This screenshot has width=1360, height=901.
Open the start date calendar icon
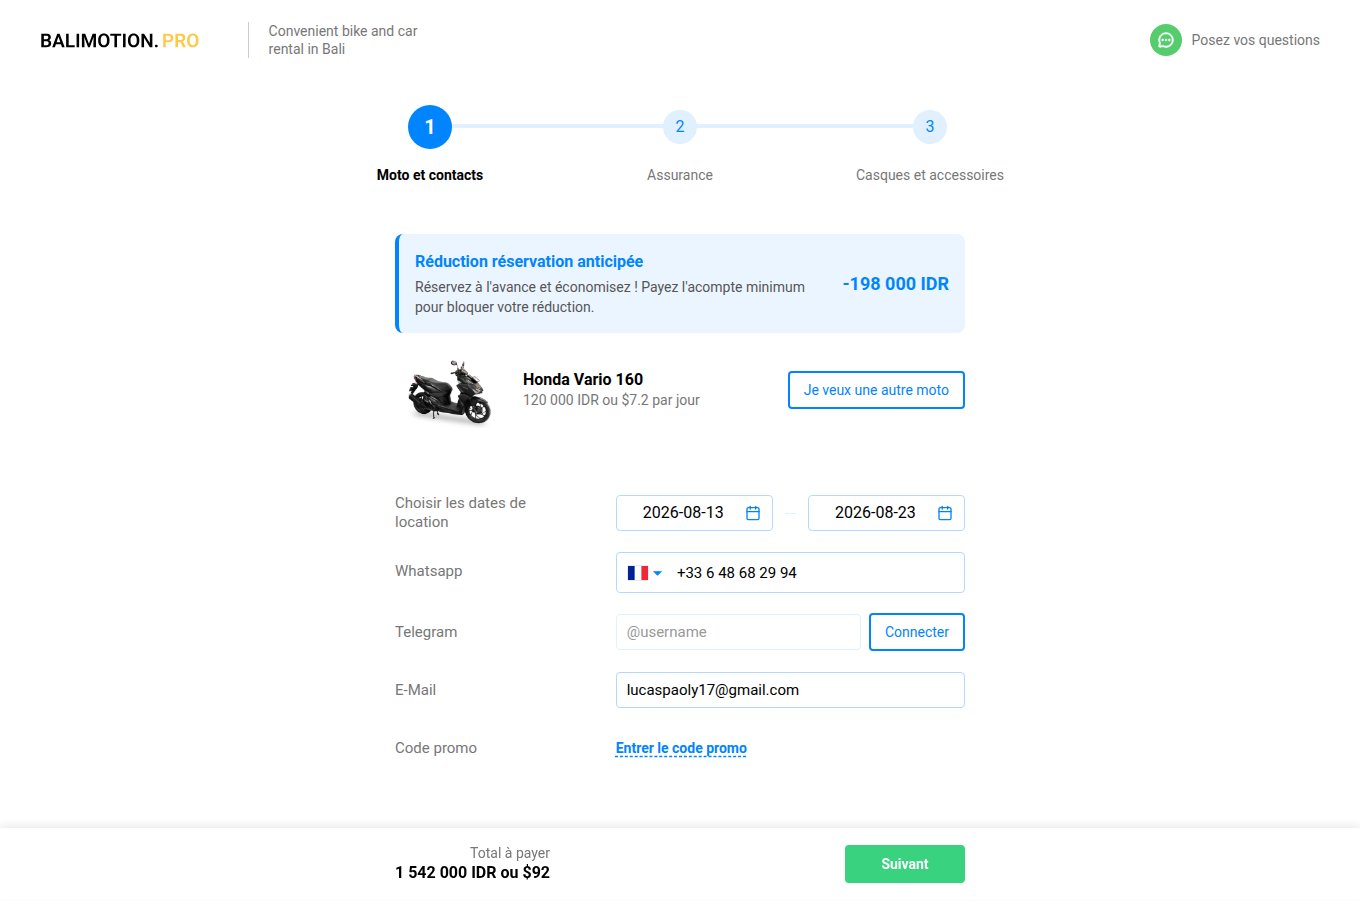(x=753, y=513)
